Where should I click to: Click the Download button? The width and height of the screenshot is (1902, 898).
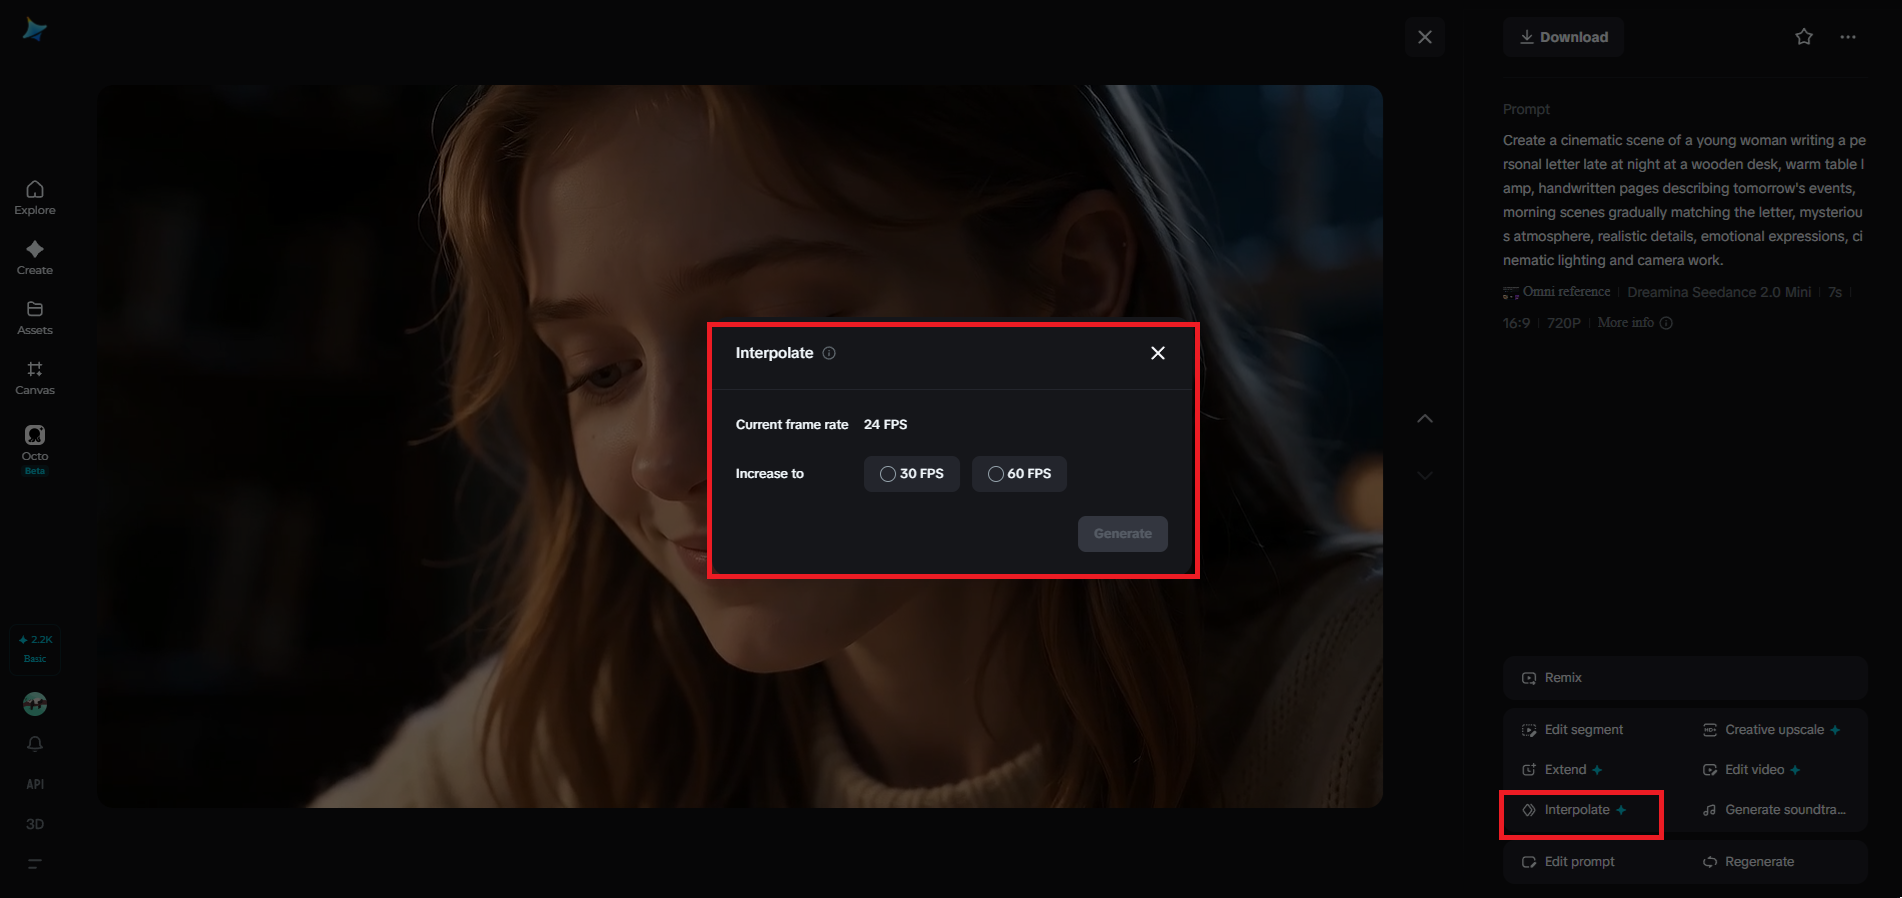(1563, 37)
